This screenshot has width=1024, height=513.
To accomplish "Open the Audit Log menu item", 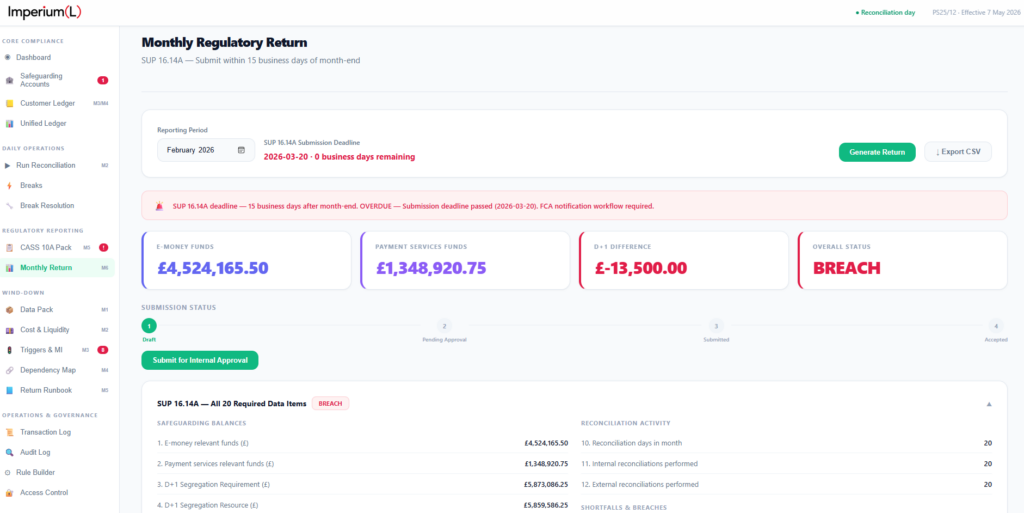I will [x=57, y=452].
